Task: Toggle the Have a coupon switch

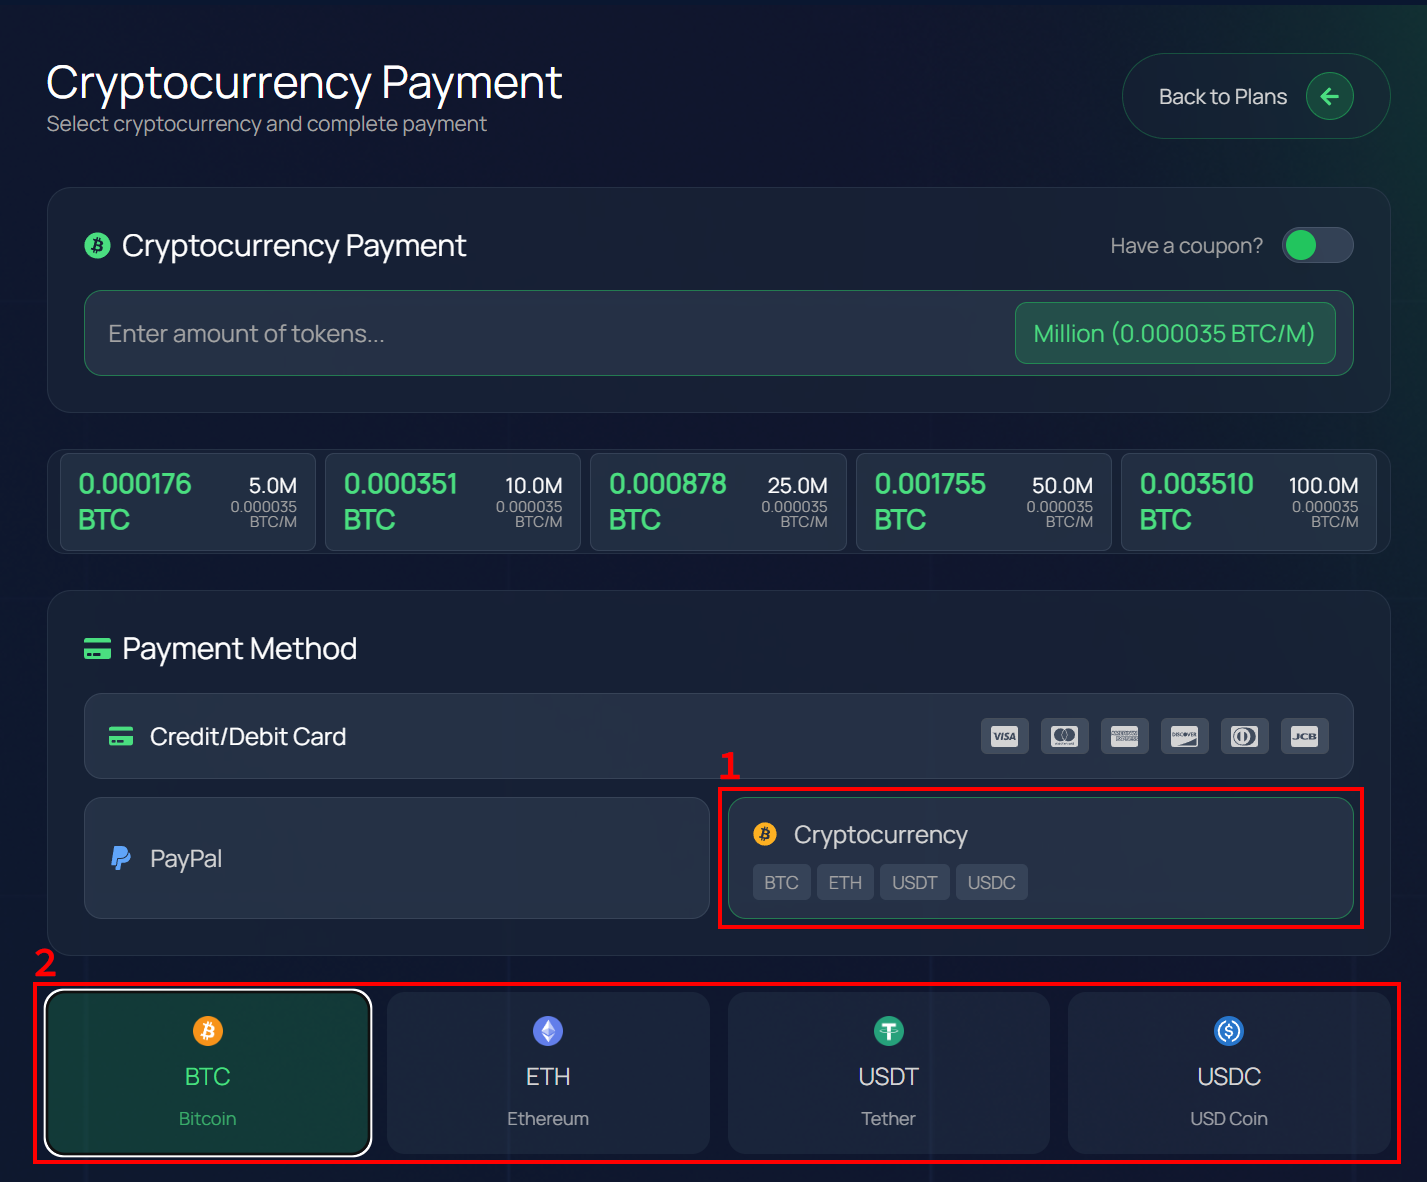Action: 1317,245
